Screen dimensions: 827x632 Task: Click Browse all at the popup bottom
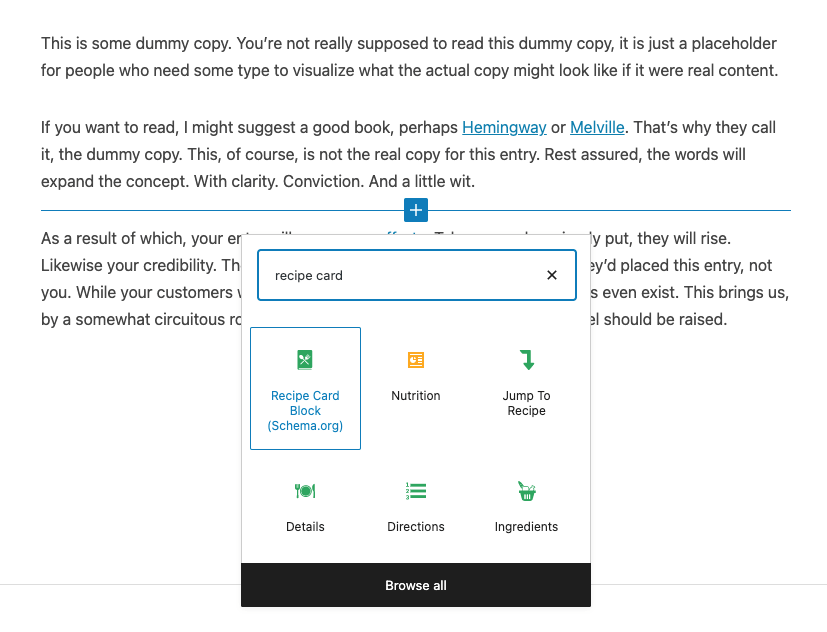click(x=415, y=585)
